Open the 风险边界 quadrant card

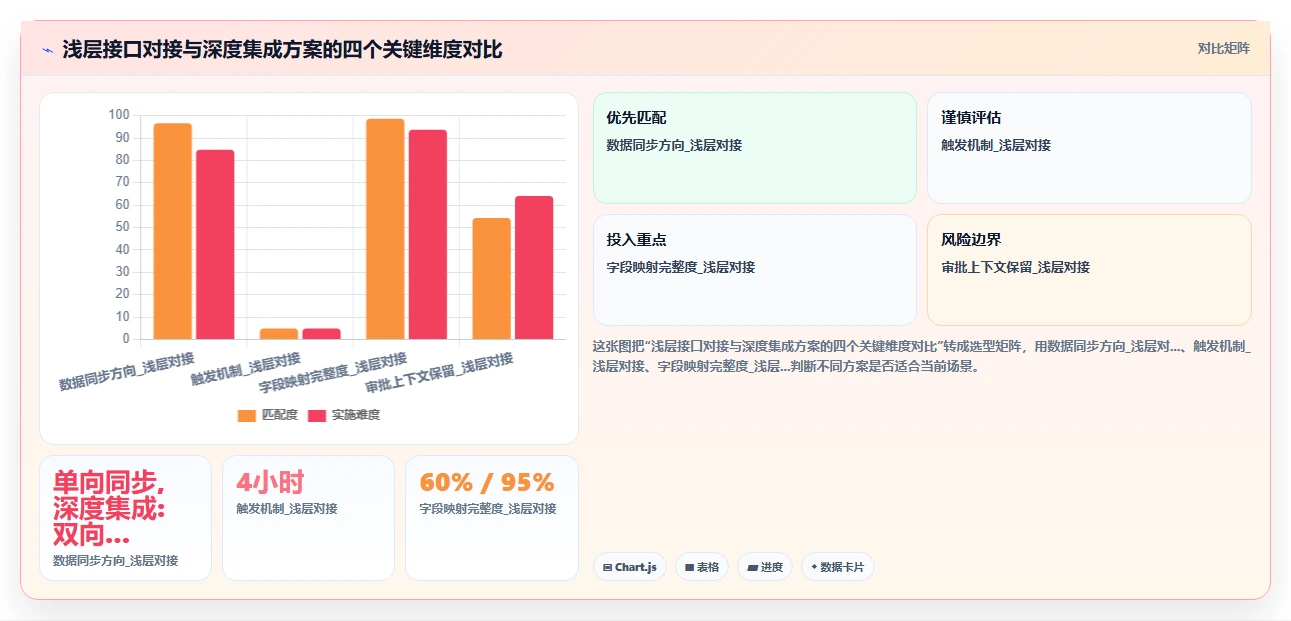coord(1089,270)
